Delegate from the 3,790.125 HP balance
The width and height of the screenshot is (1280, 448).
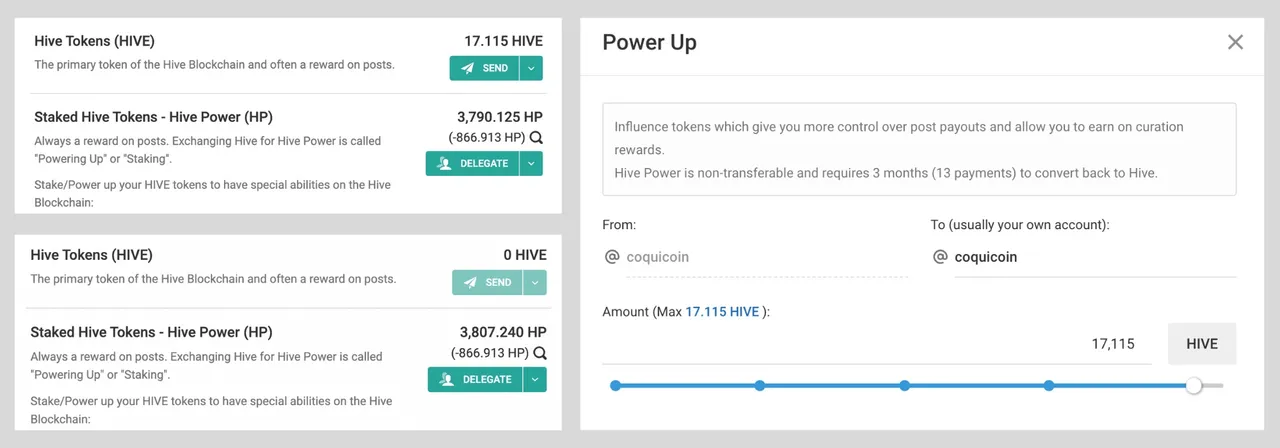coord(473,163)
